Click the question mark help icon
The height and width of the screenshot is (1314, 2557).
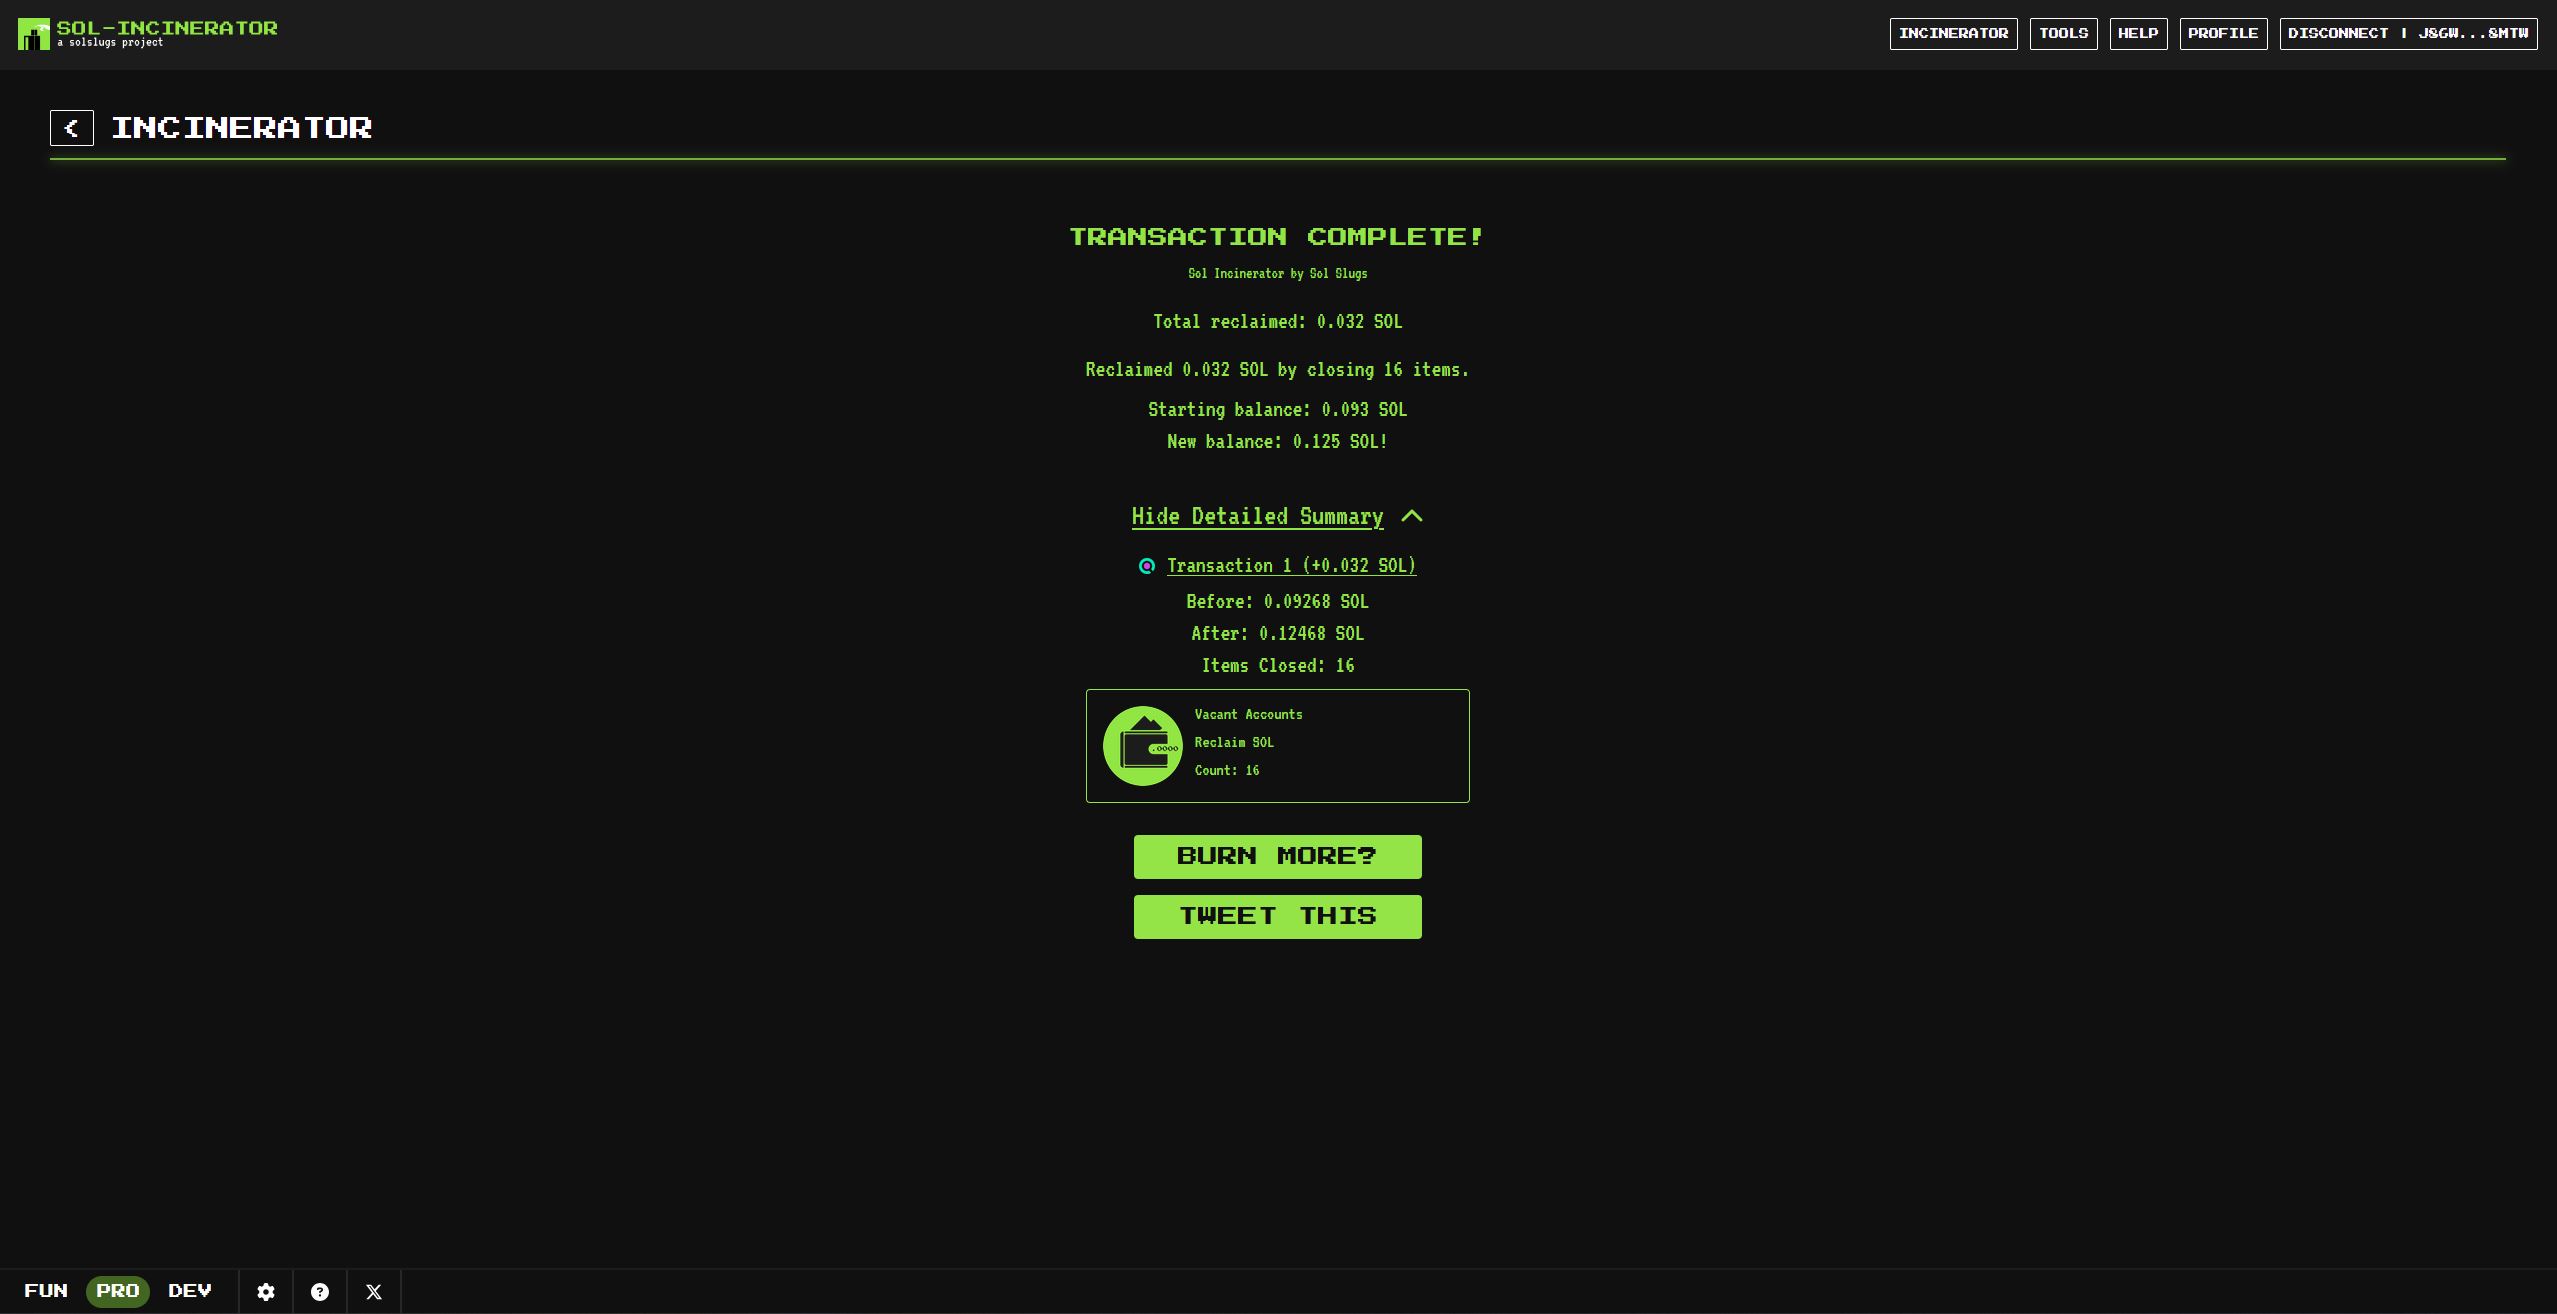(320, 1292)
